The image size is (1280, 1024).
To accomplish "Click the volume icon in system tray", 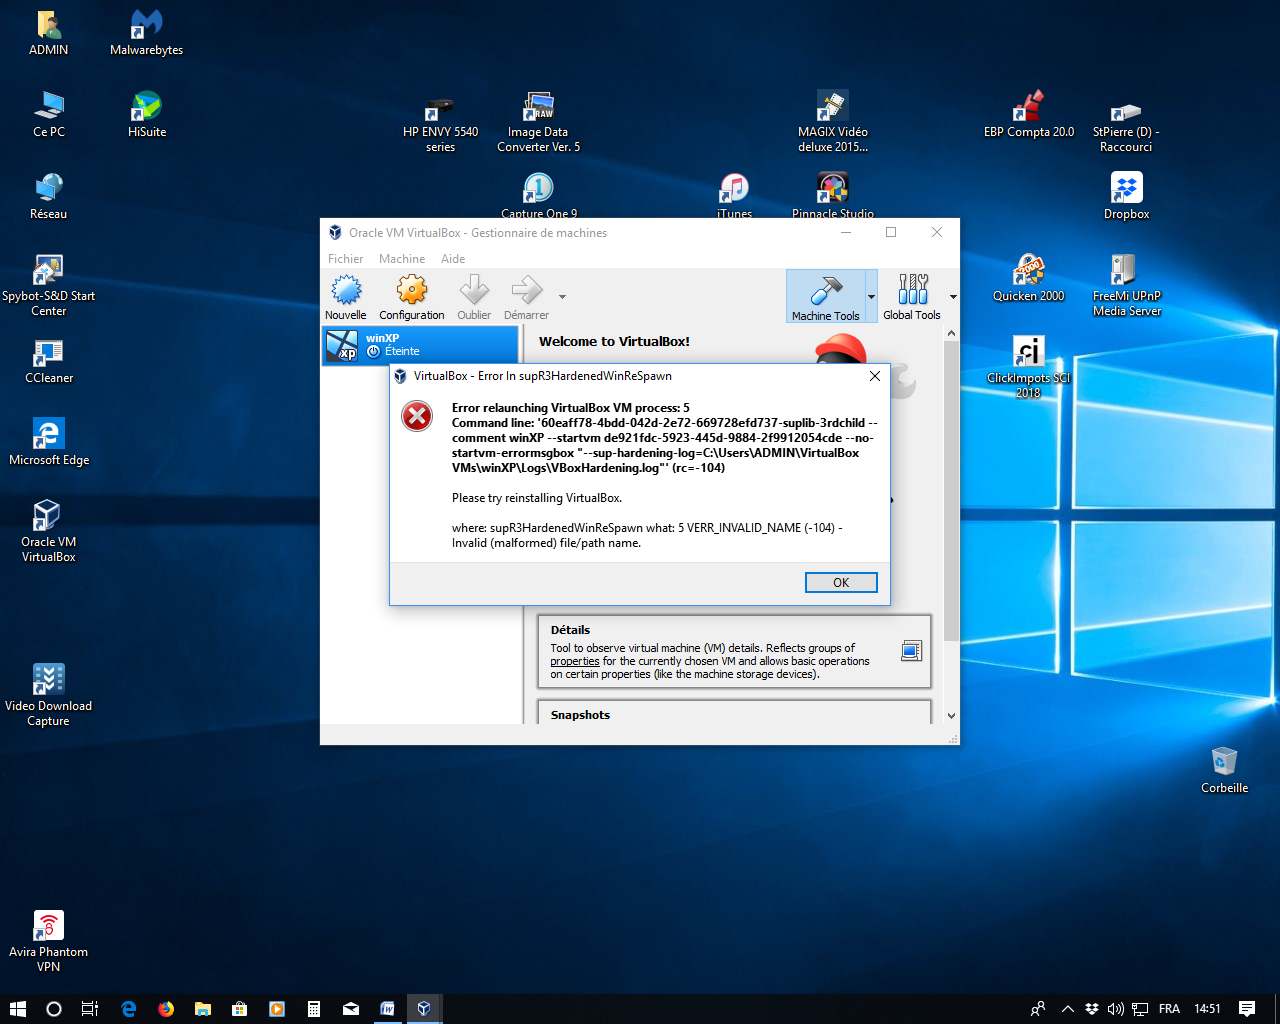I will click(x=1116, y=1009).
